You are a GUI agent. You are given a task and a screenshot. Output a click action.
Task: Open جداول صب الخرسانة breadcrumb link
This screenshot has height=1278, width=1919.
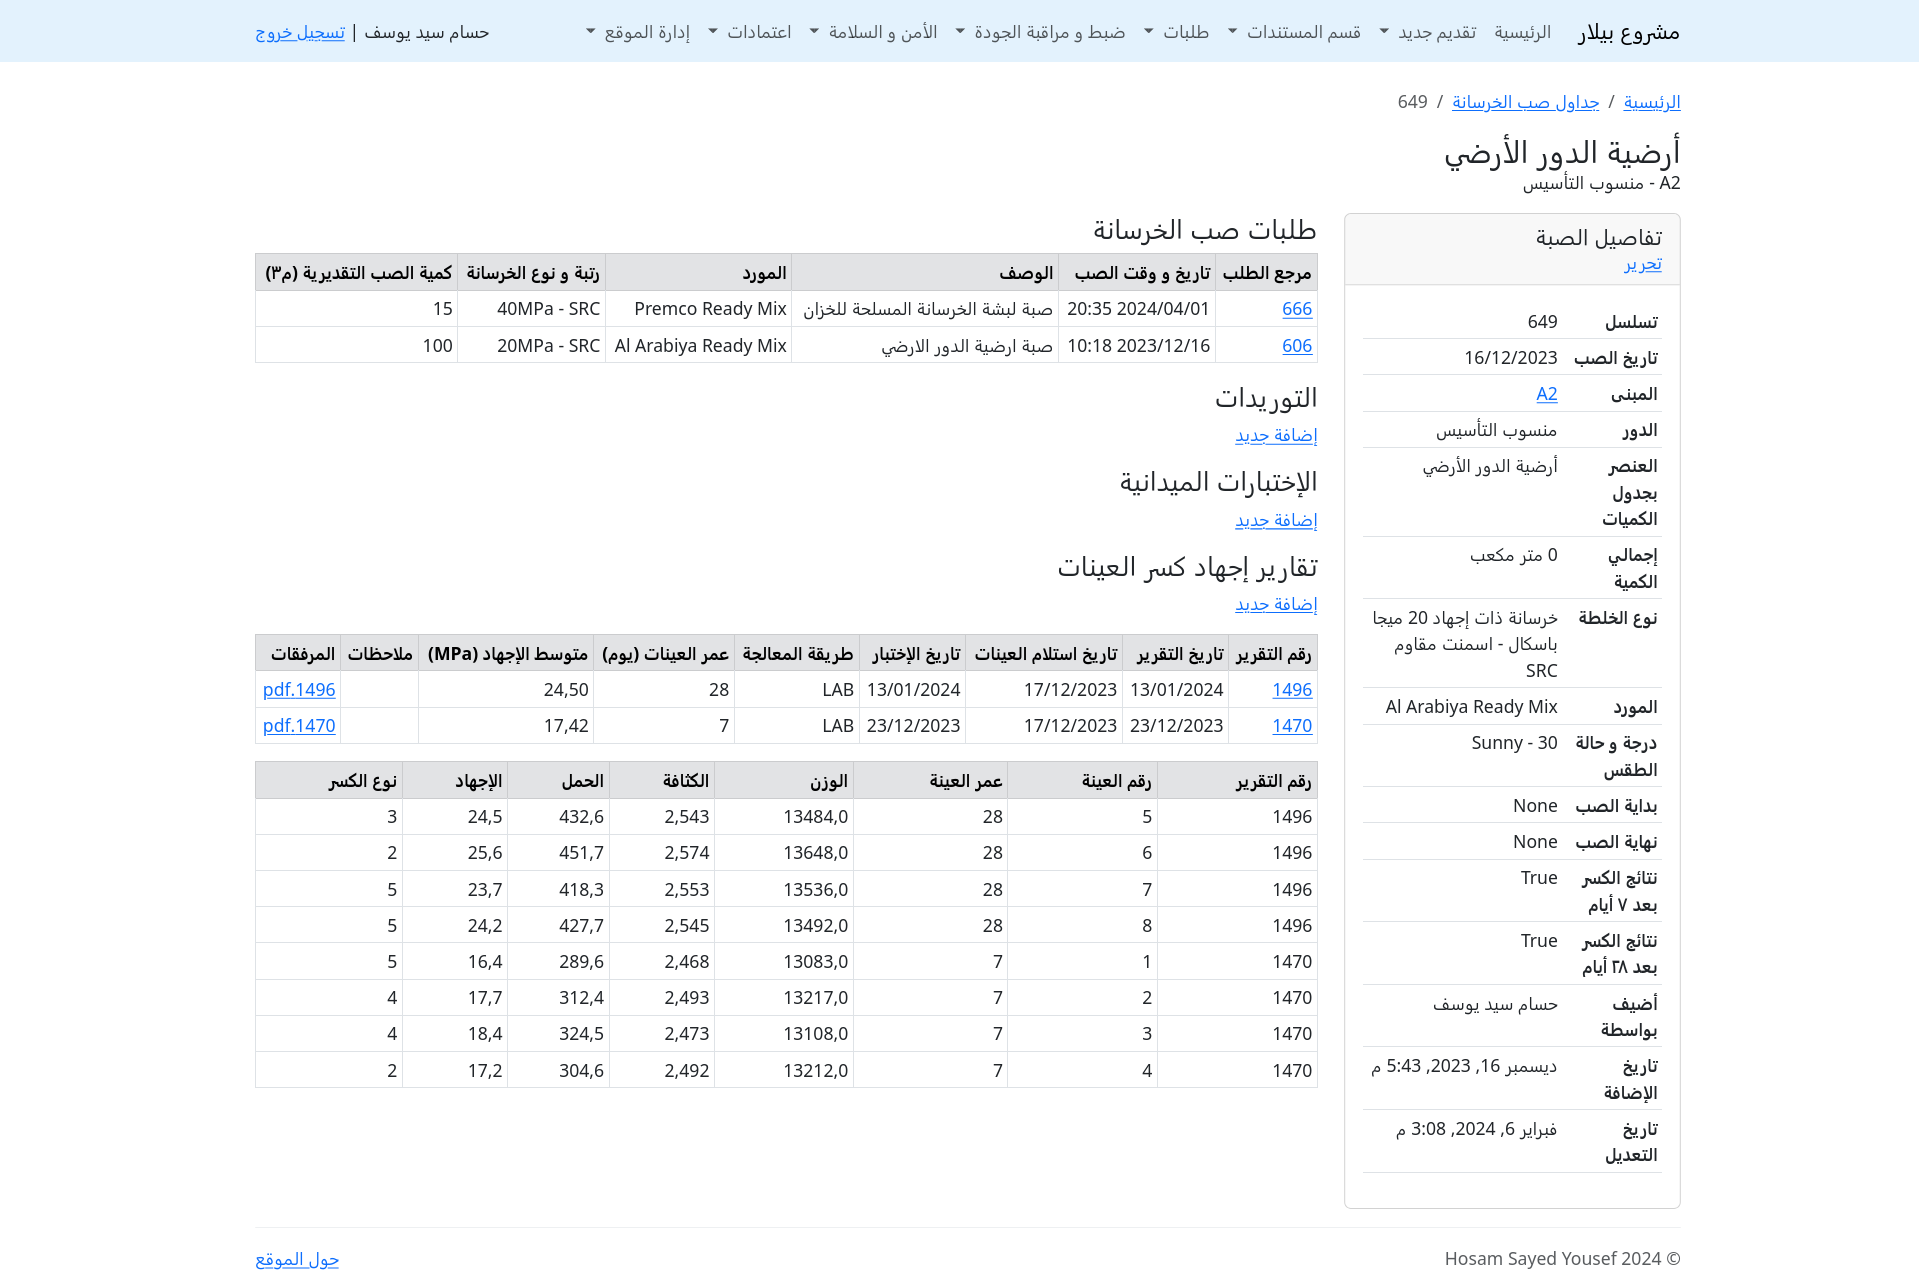[x=1525, y=102]
